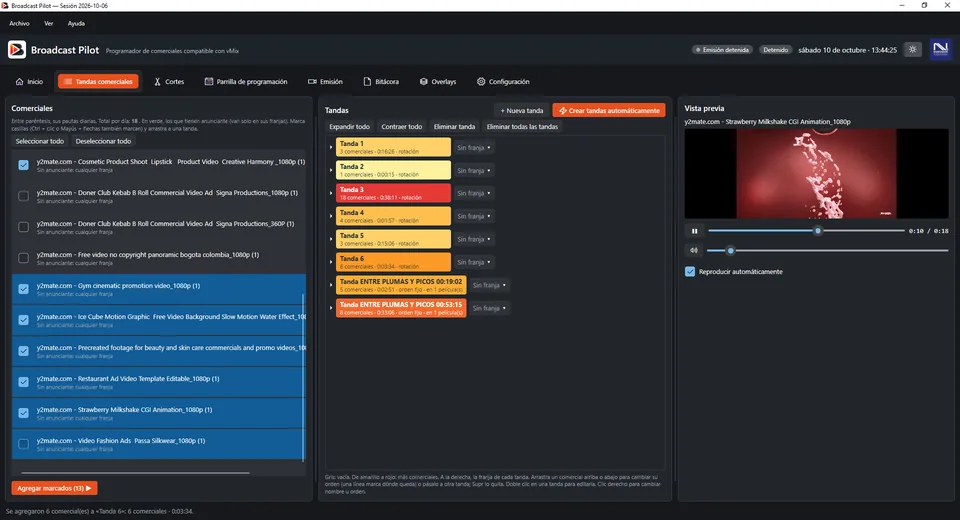Check Video Fashion Ads Passa Silkwear checkbox
Image resolution: width=960 pixels, height=520 pixels.
point(23,444)
